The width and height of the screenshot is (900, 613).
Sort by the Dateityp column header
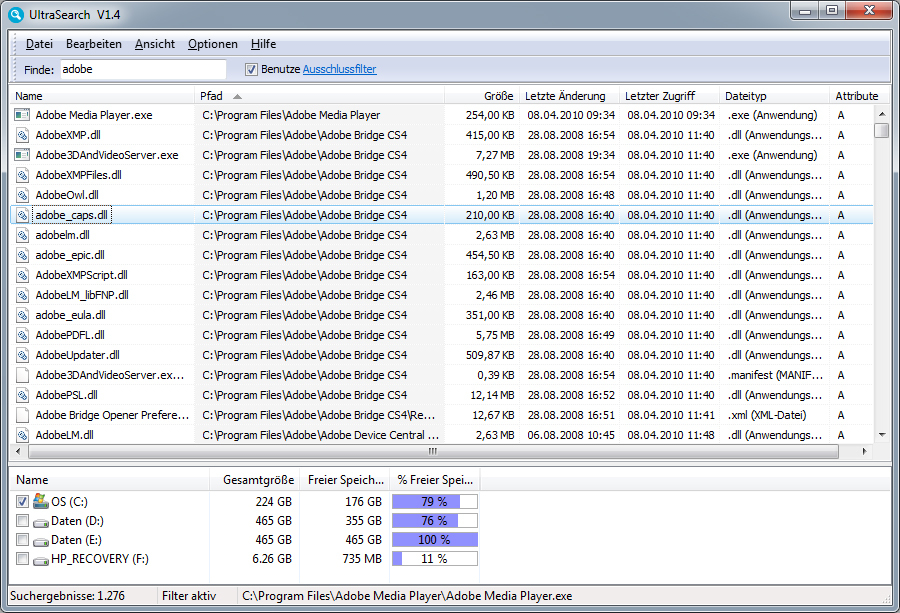(774, 96)
